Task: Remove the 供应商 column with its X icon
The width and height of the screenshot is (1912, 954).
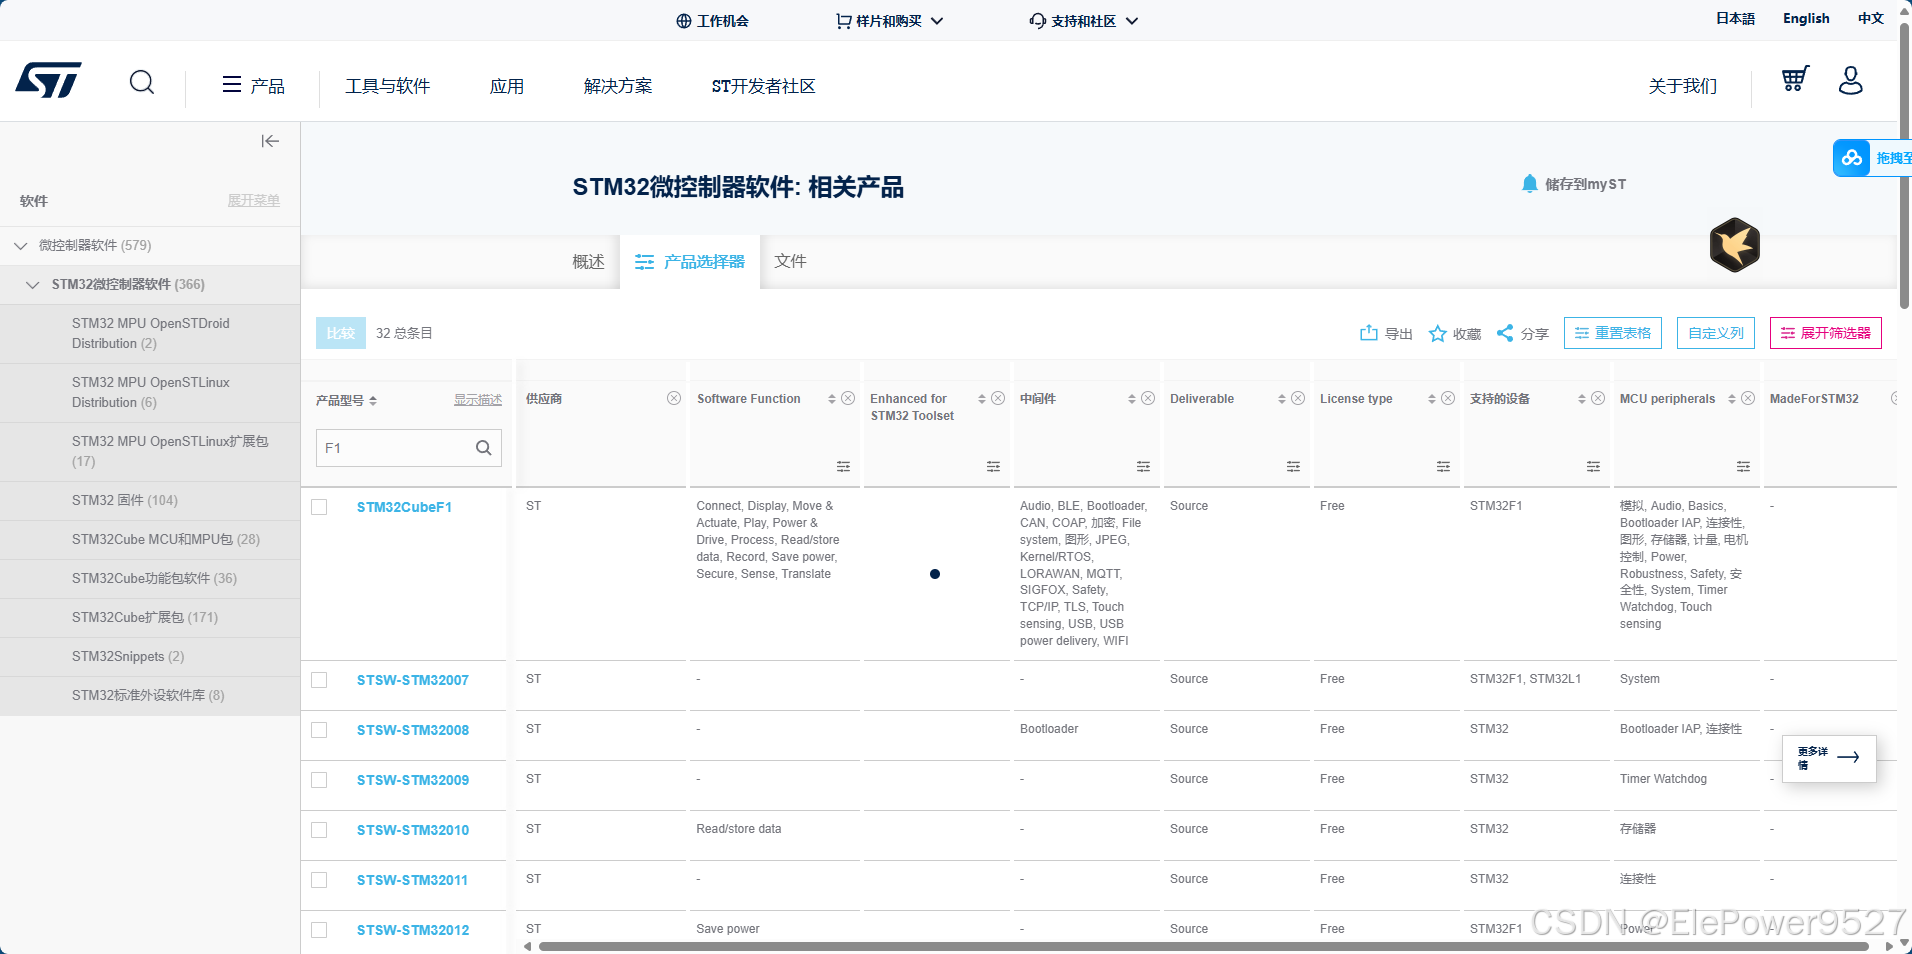Action: (x=674, y=398)
